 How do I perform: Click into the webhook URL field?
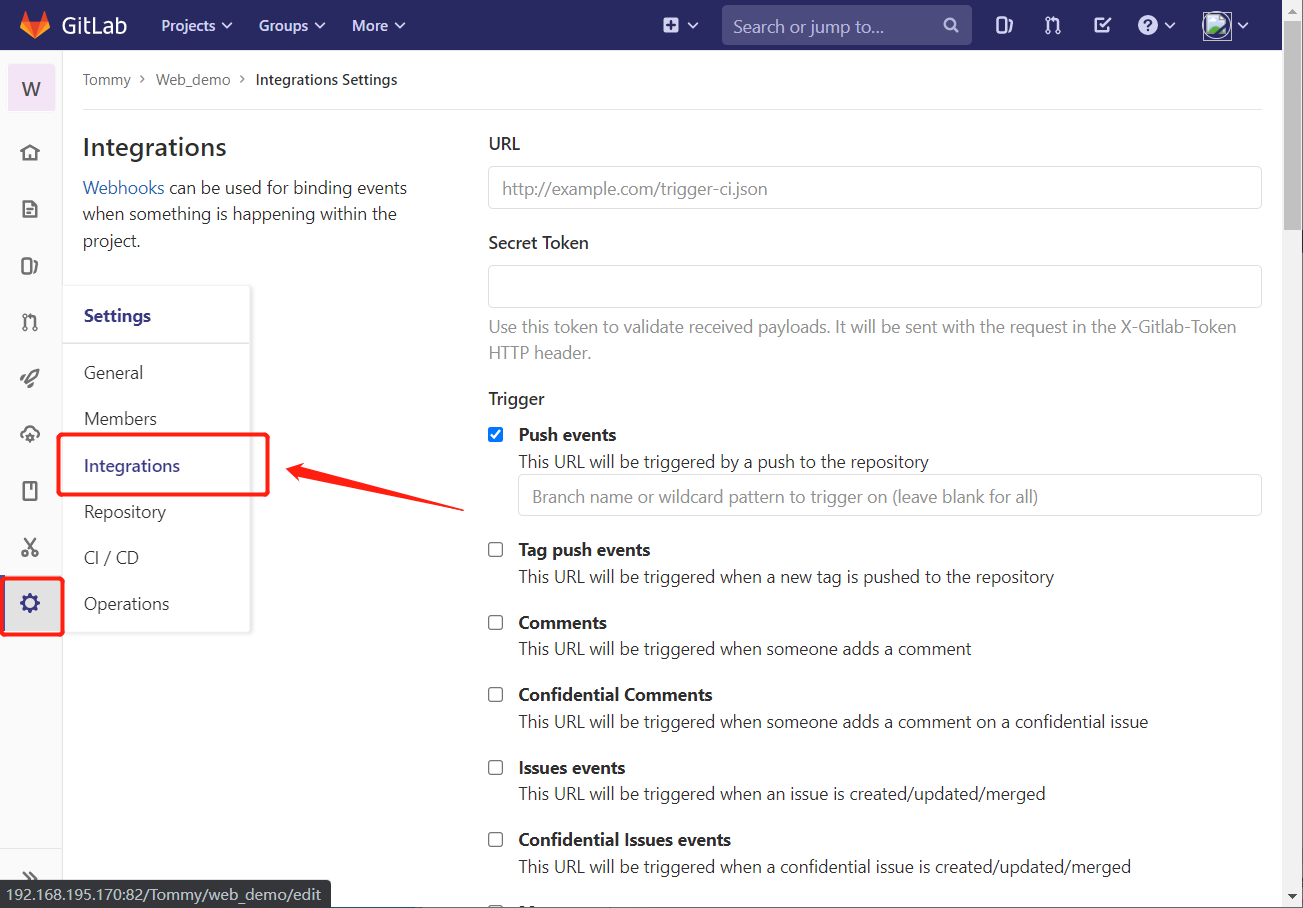click(x=874, y=188)
